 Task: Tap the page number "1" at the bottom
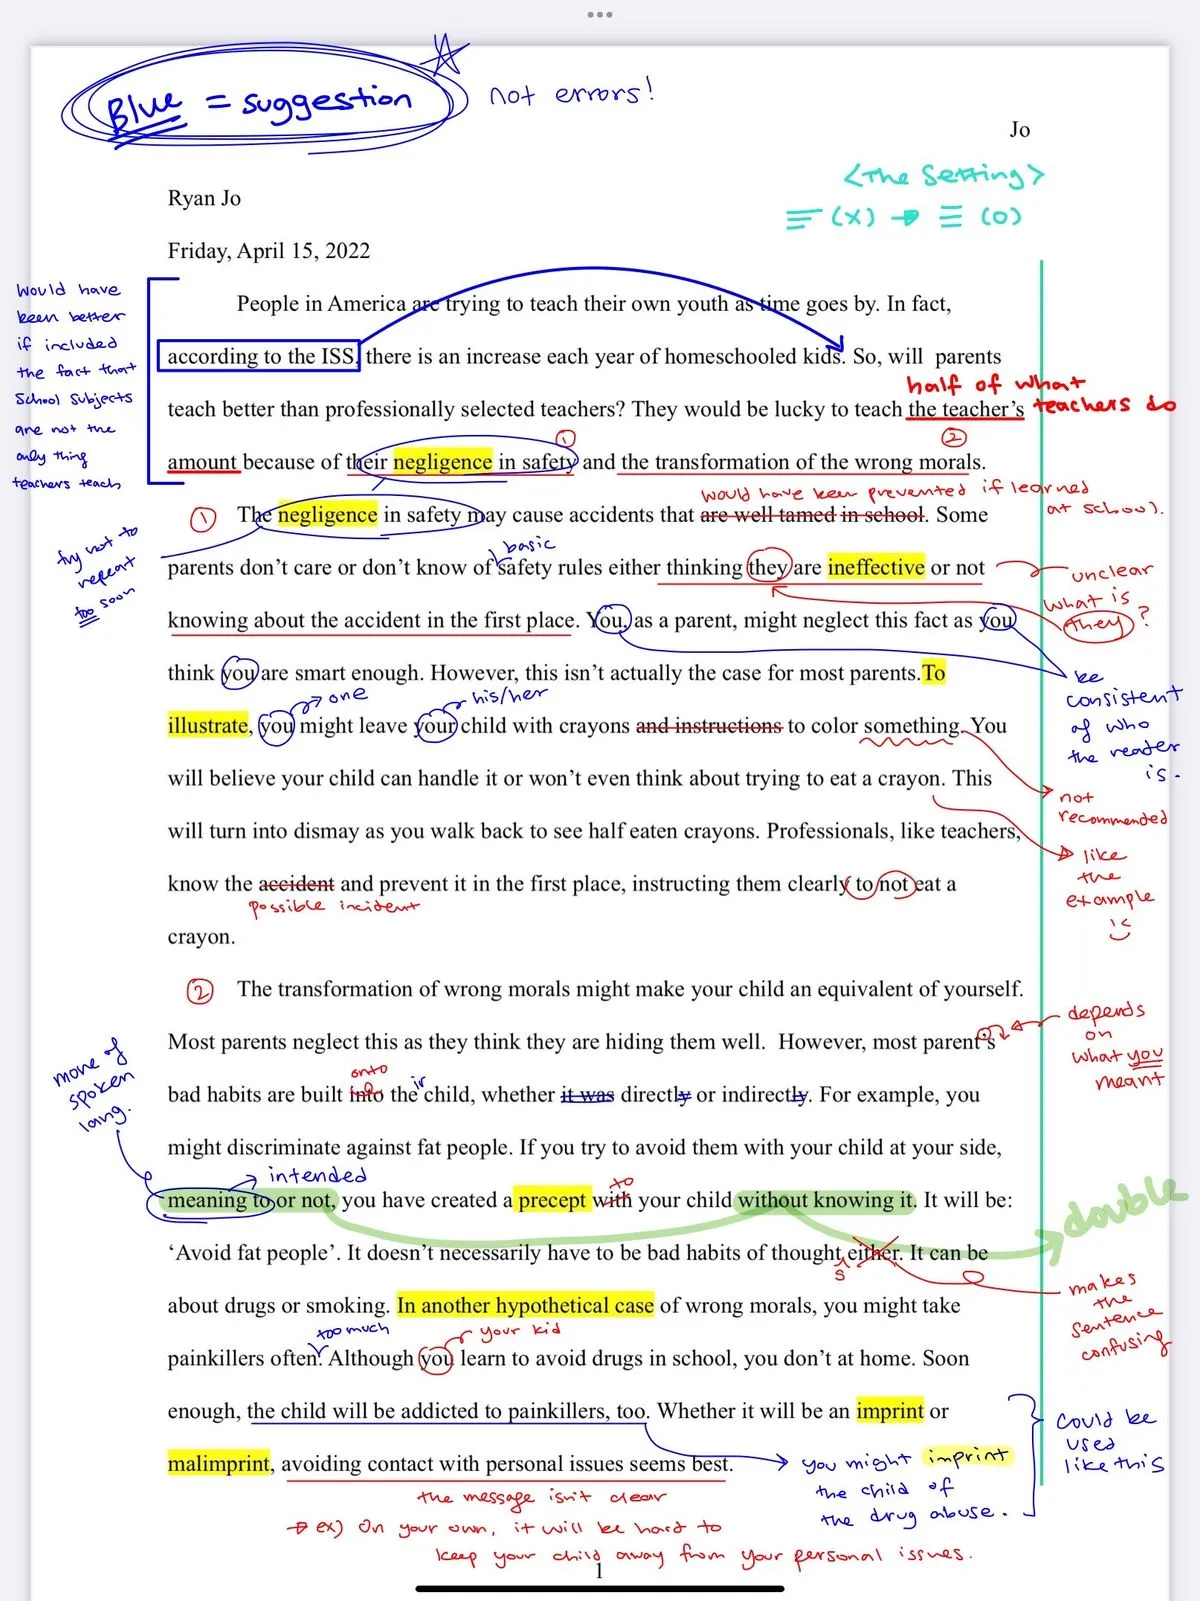599,1572
